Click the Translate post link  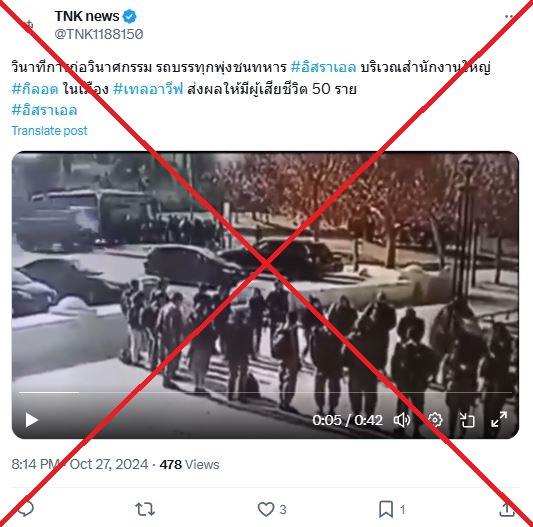(49, 131)
